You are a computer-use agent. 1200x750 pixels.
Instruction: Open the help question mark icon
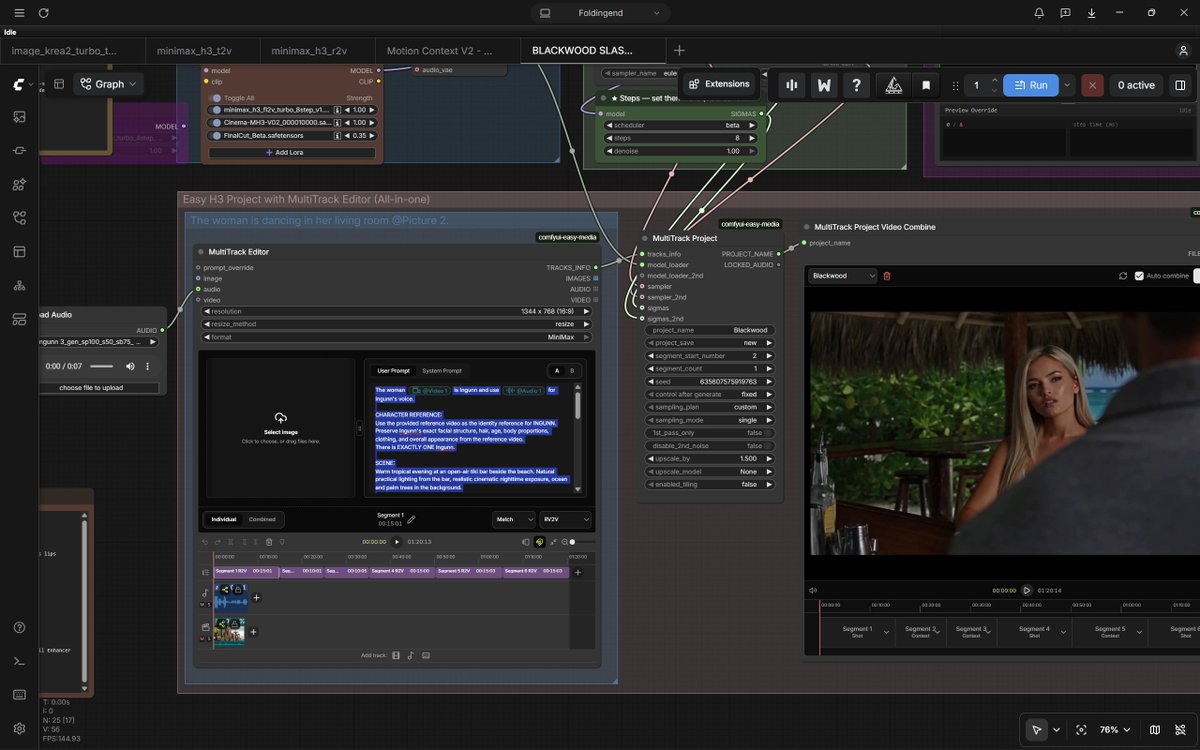point(856,85)
